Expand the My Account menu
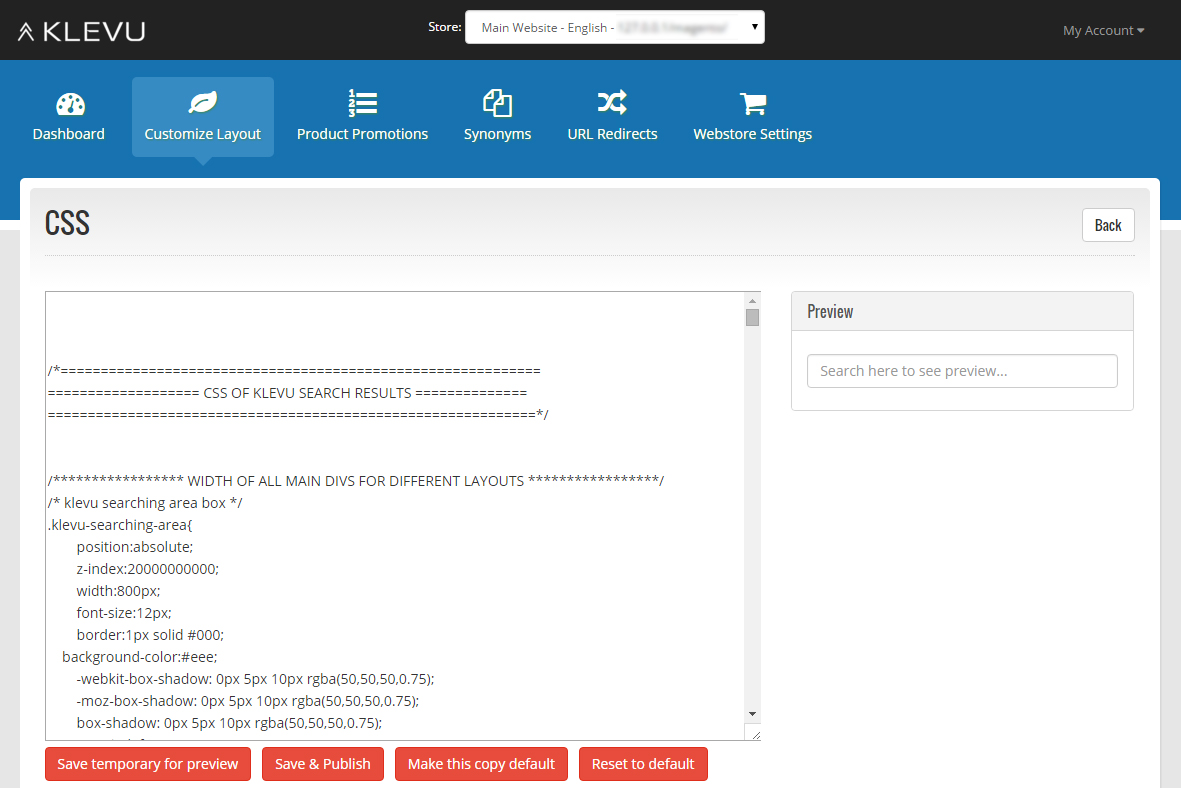This screenshot has height=788, width=1181. pos(1103,30)
